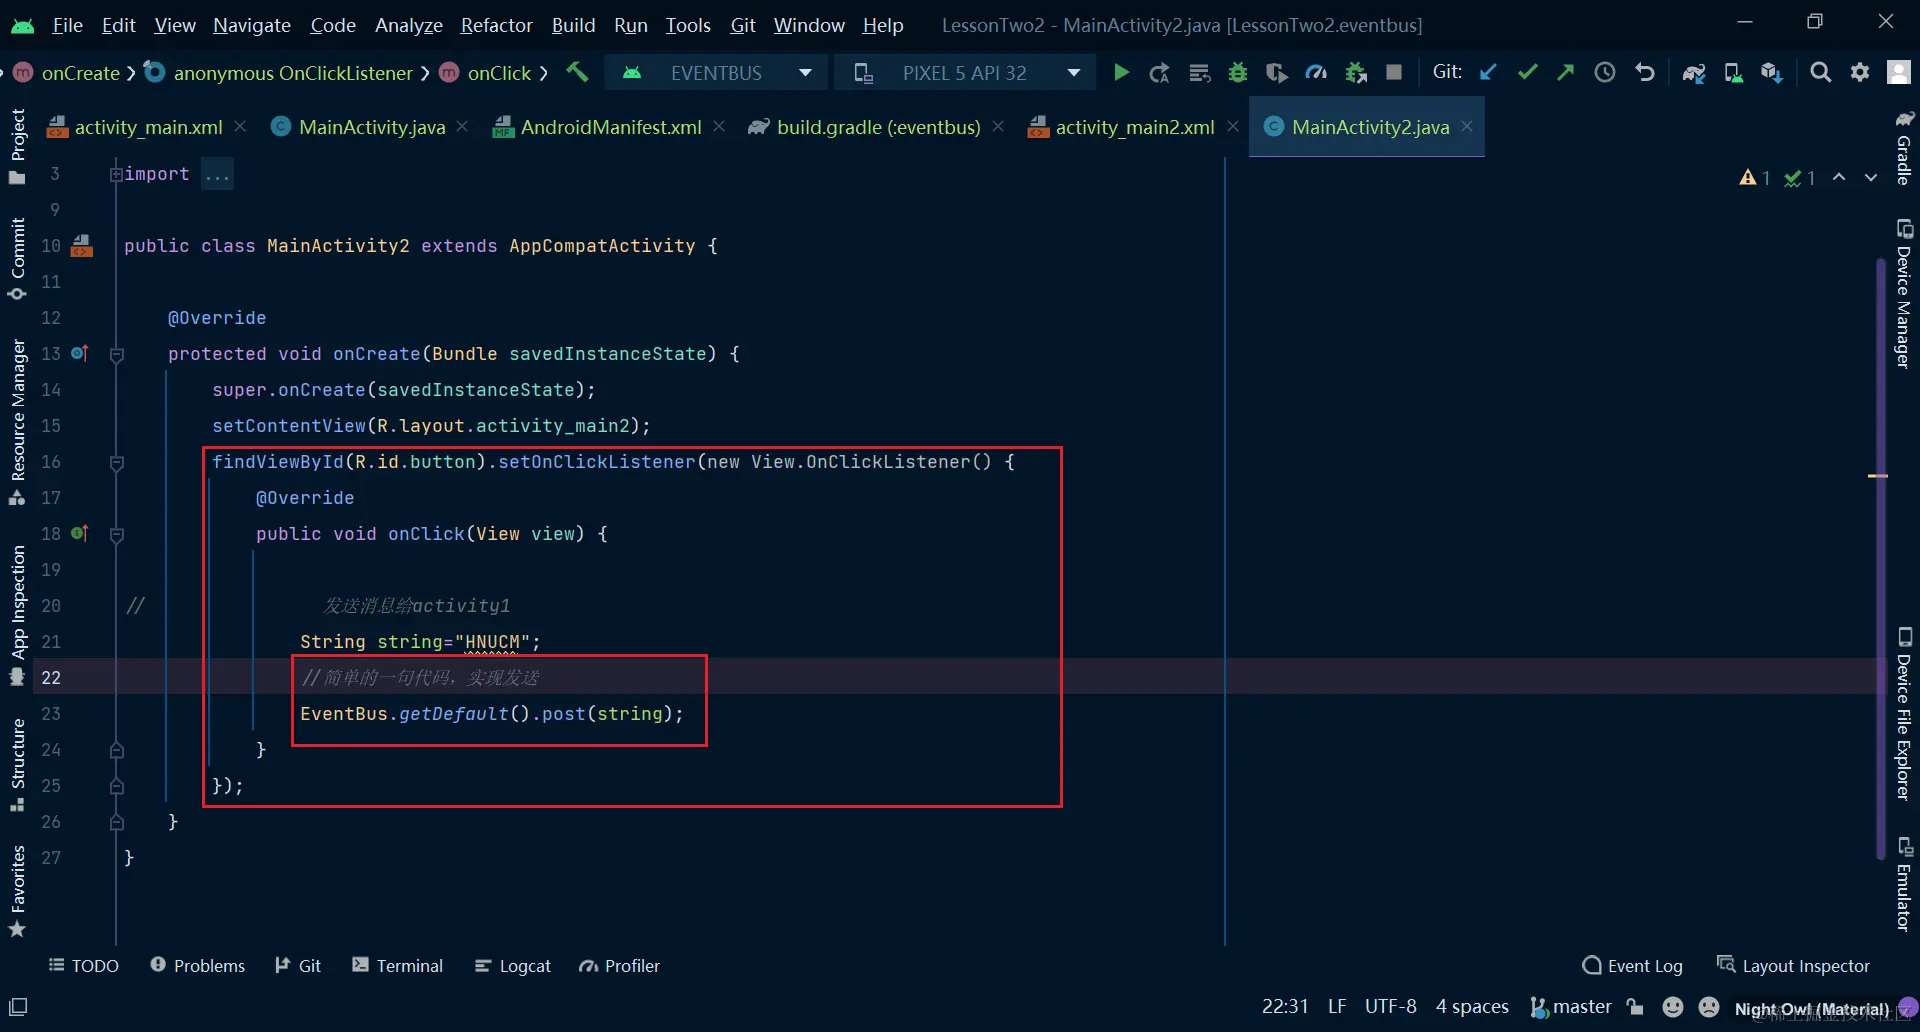This screenshot has width=1920, height=1032.
Task: Jump to the previous highlighted error arrow
Action: pyautogui.click(x=1839, y=177)
